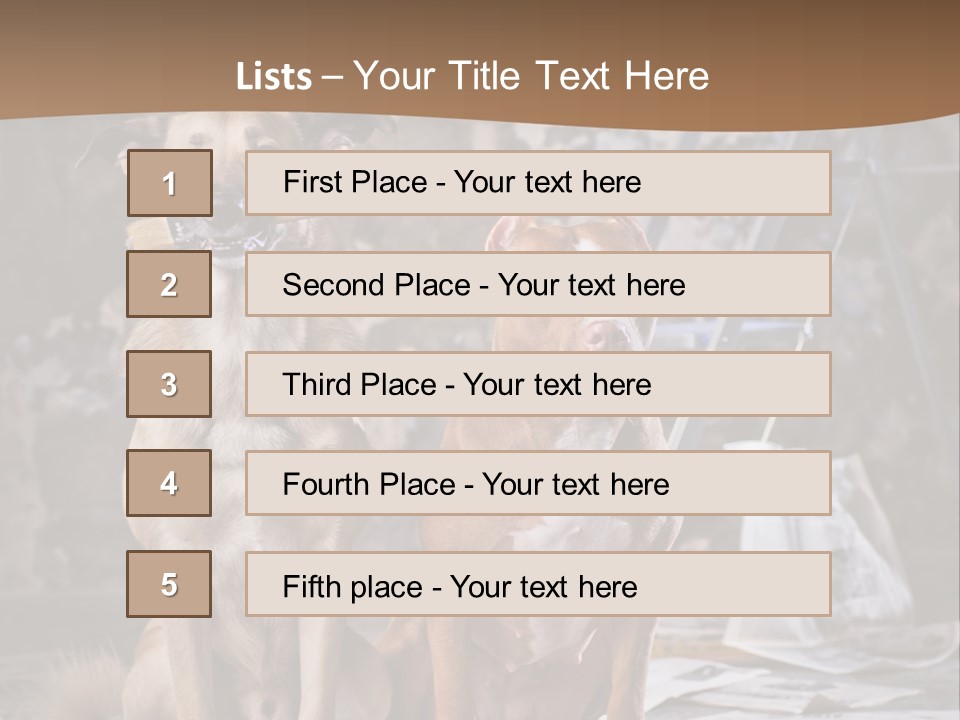This screenshot has width=960, height=720.
Task: Click the First Place text box
Action: (x=538, y=183)
